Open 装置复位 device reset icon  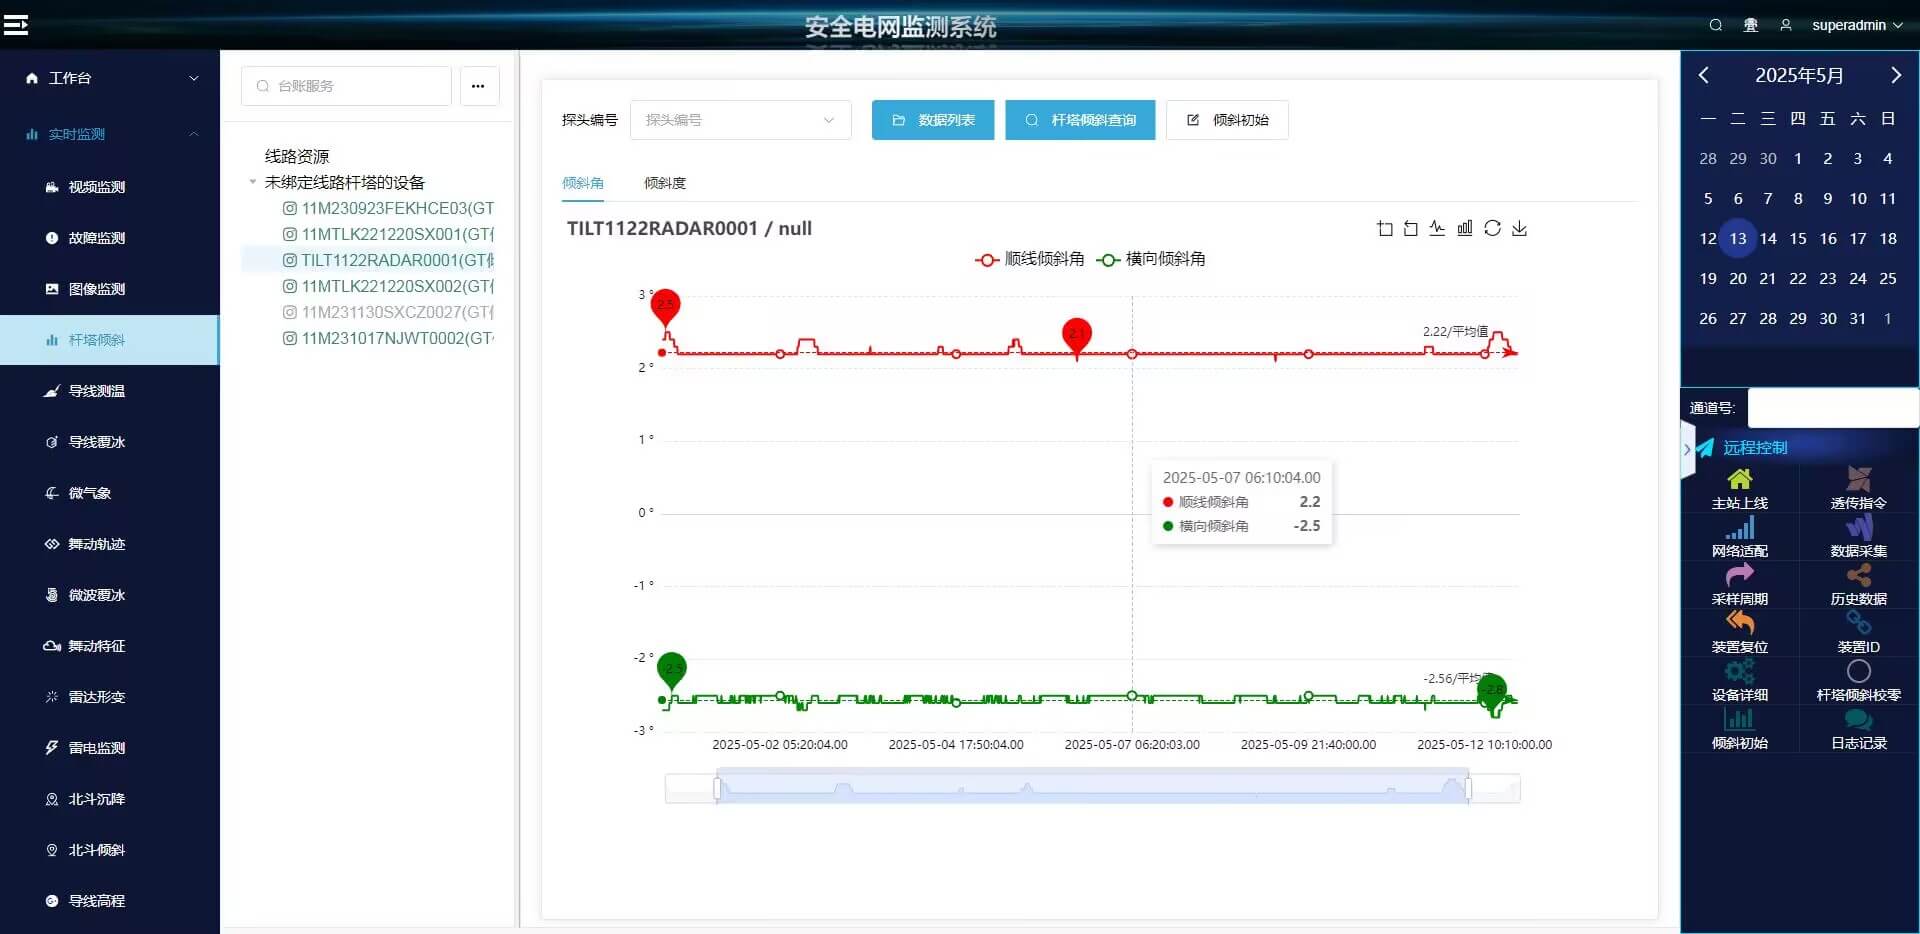pos(1739,623)
